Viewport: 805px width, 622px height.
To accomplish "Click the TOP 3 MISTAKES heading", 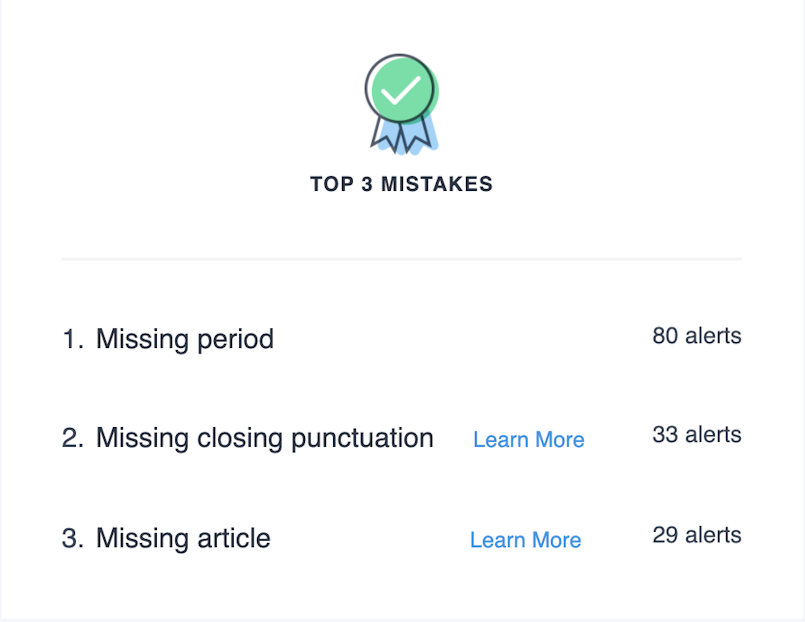I will click(401, 184).
